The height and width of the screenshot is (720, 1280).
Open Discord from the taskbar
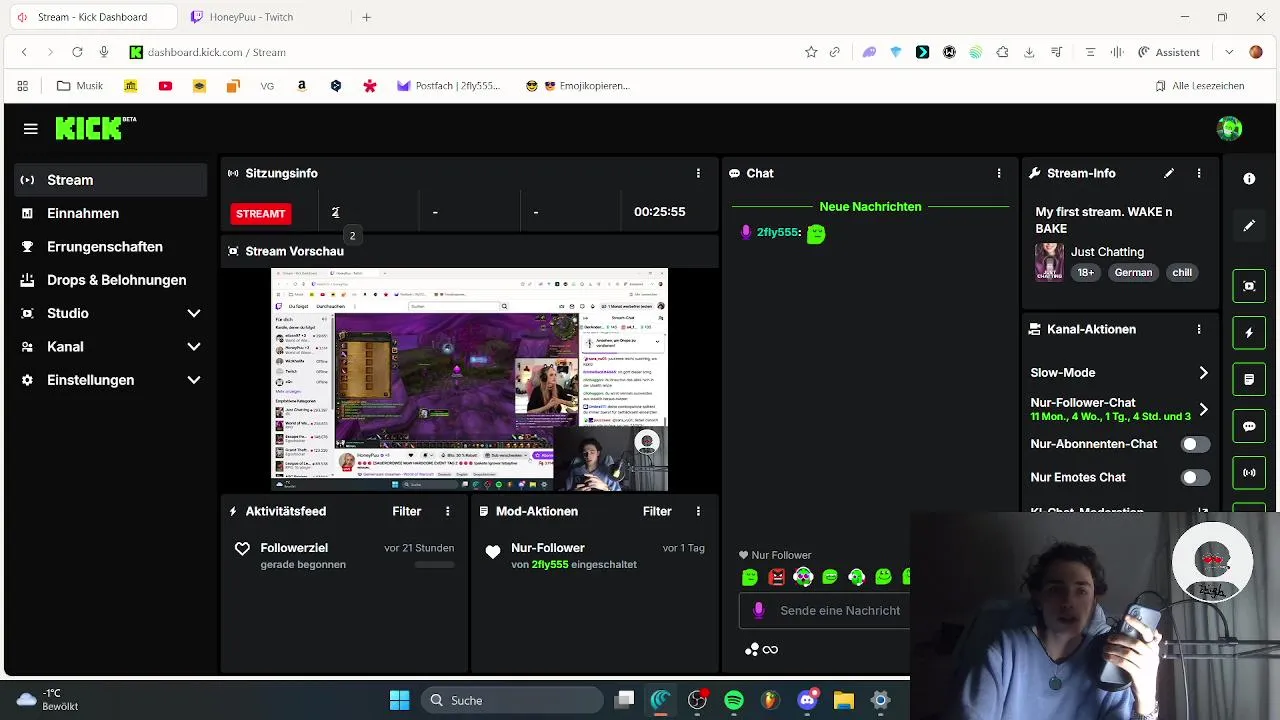pyautogui.click(x=808, y=700)
